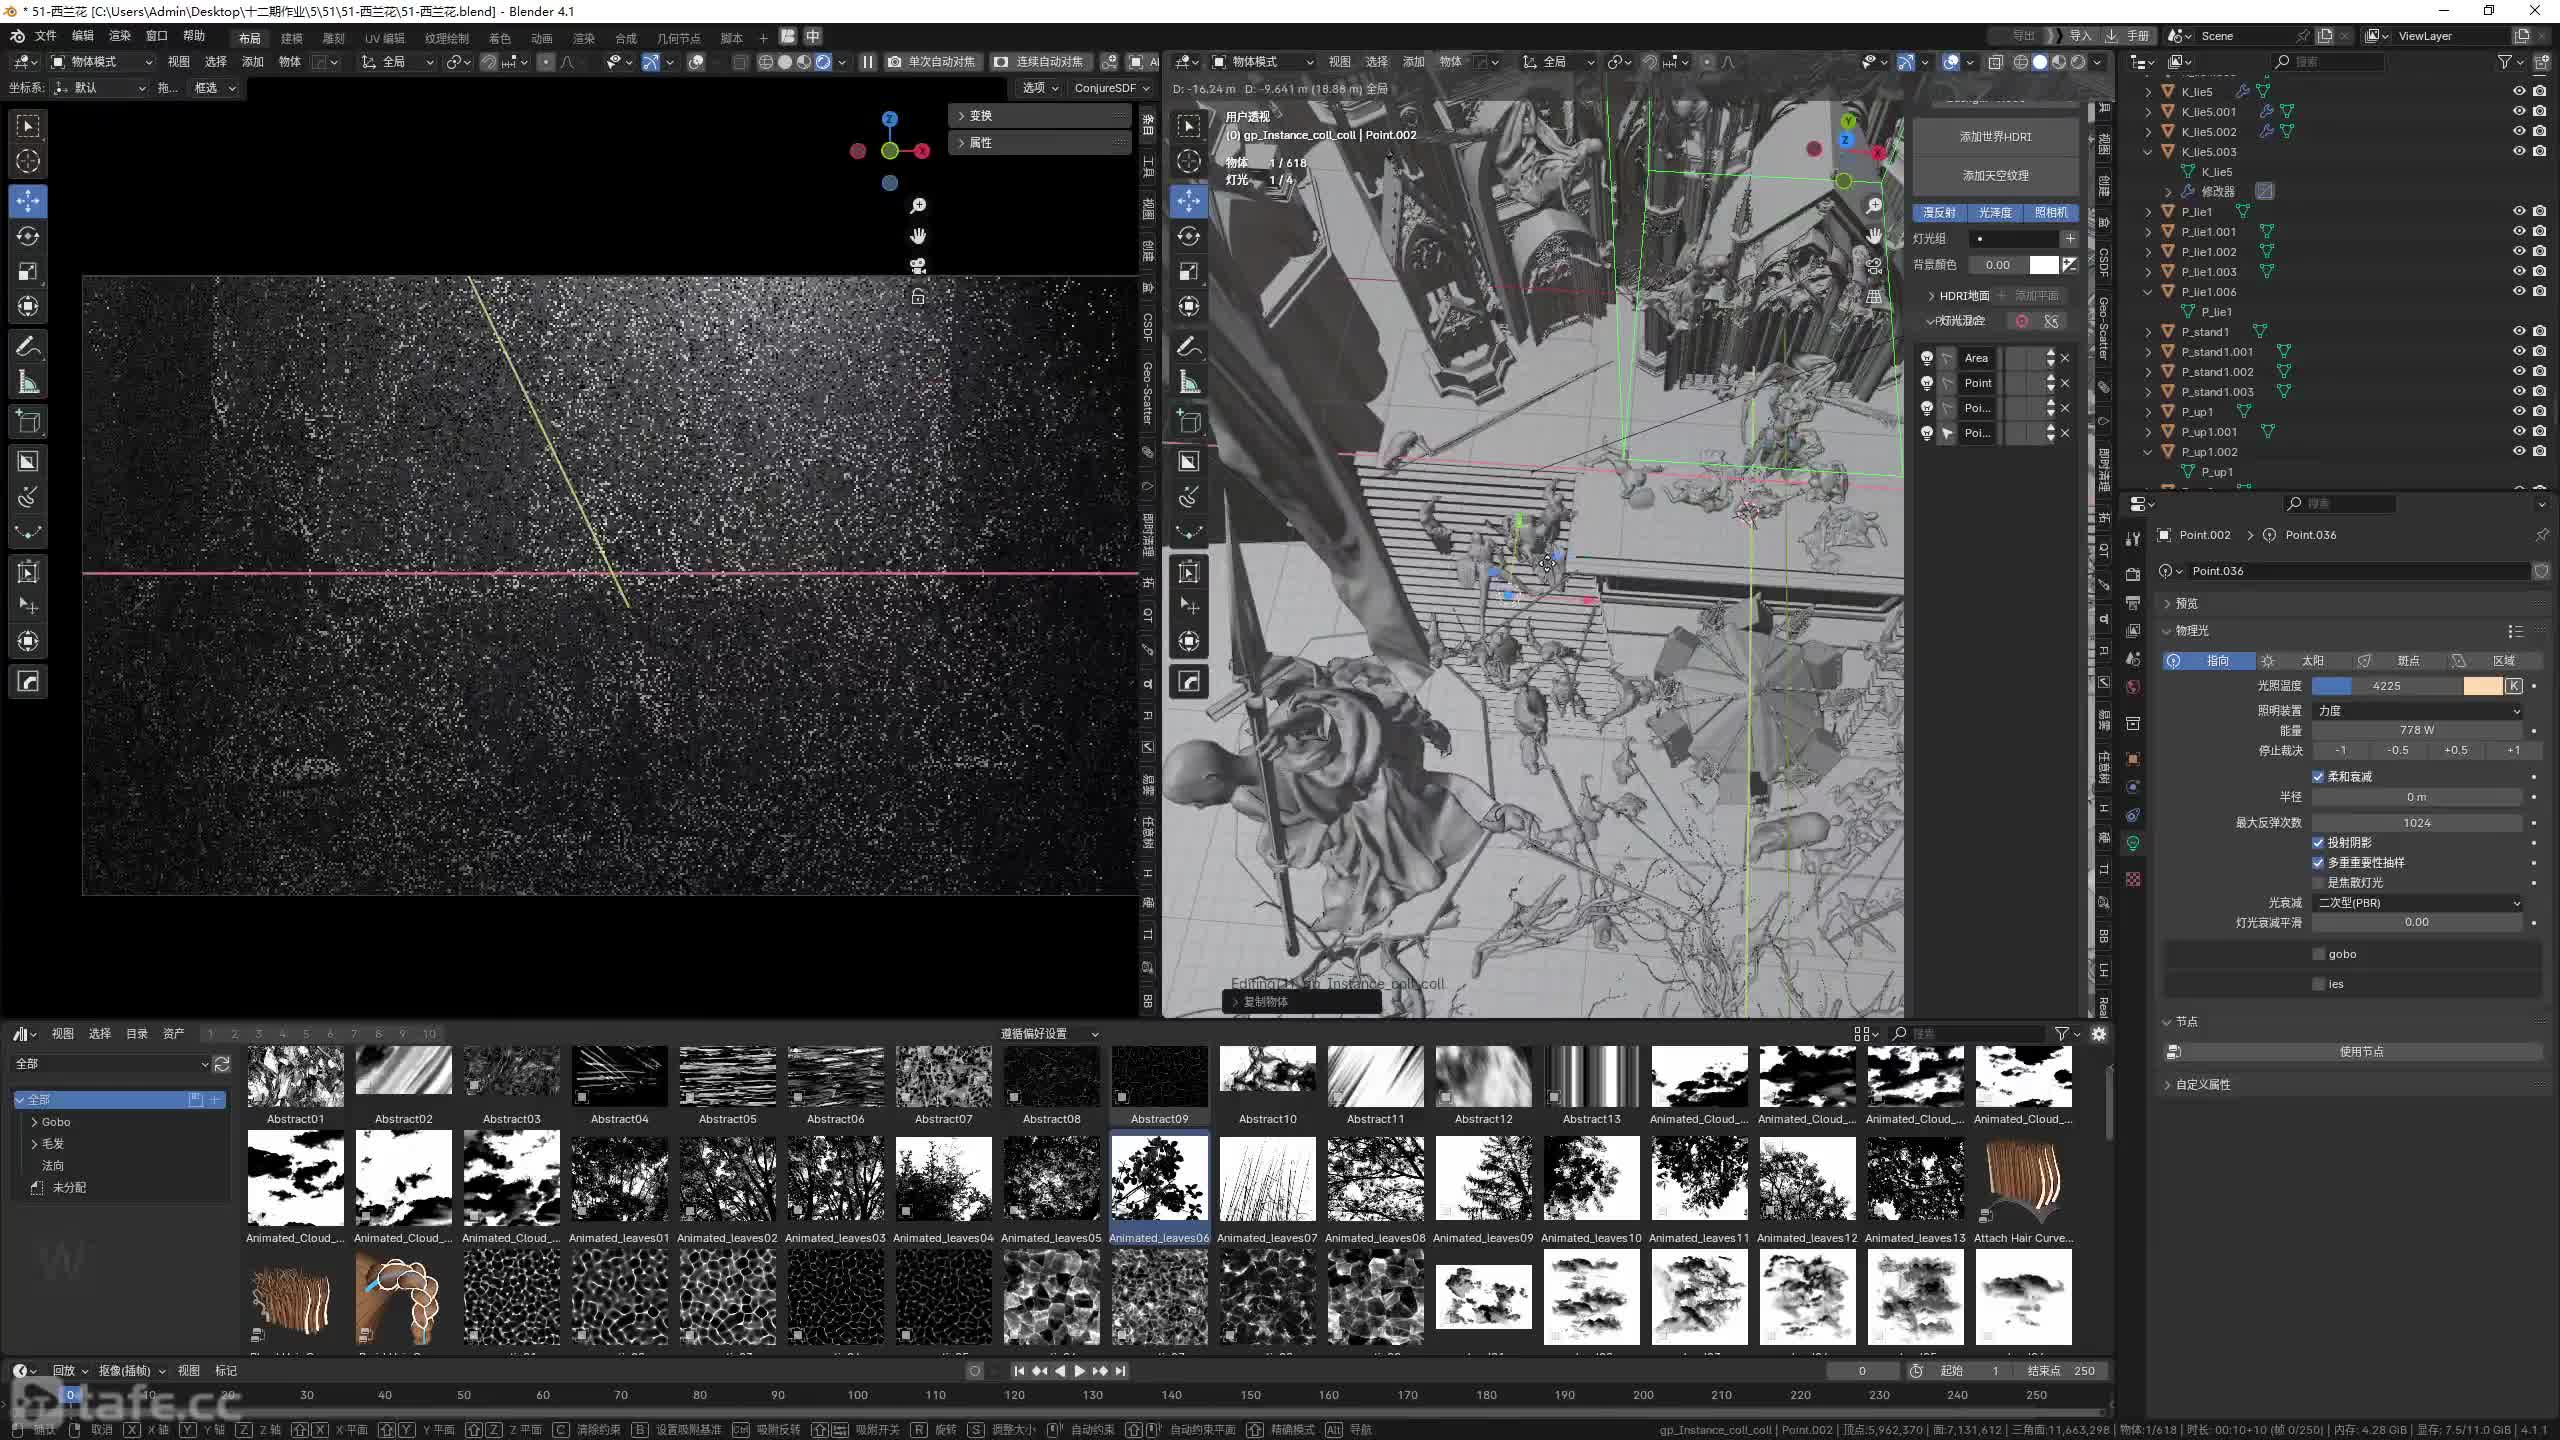The width and height of the screenshot is (2560, 1440).
Task: Expand the 预览 panel
Action: point(2187,603)
